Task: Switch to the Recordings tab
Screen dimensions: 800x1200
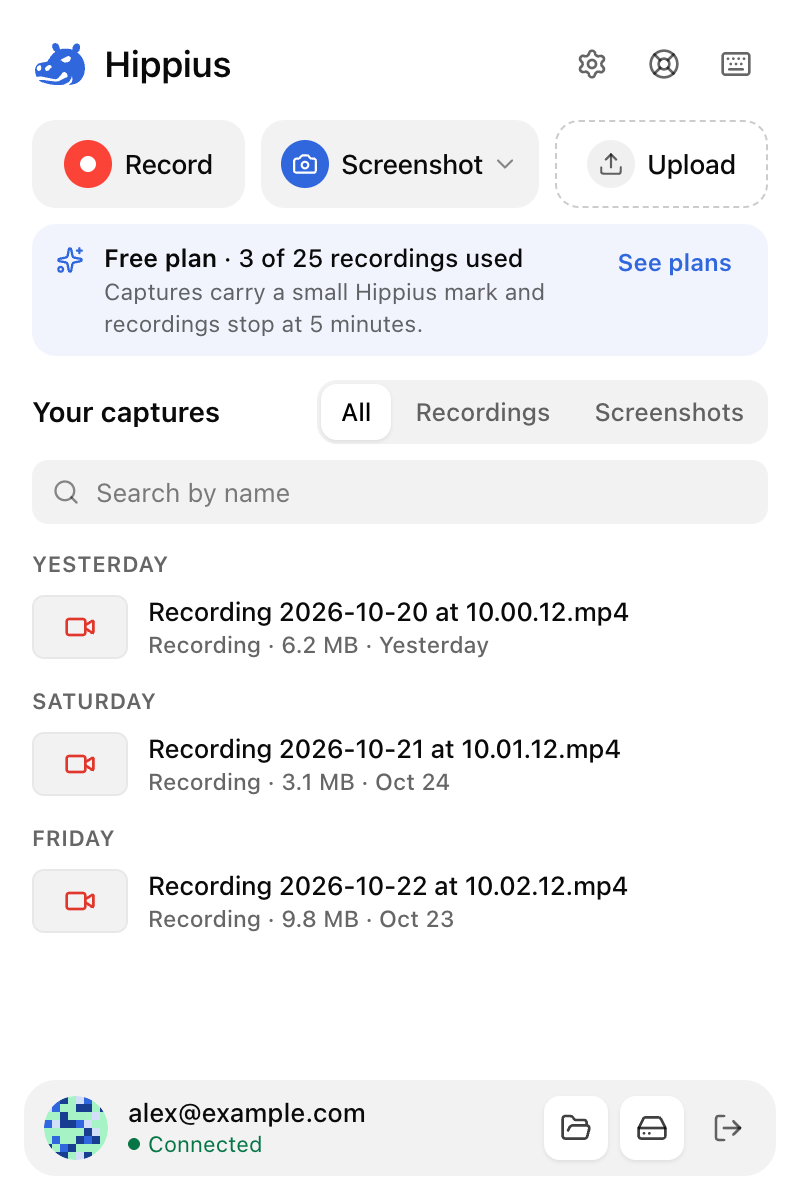Action: click(x=483, y=412)
